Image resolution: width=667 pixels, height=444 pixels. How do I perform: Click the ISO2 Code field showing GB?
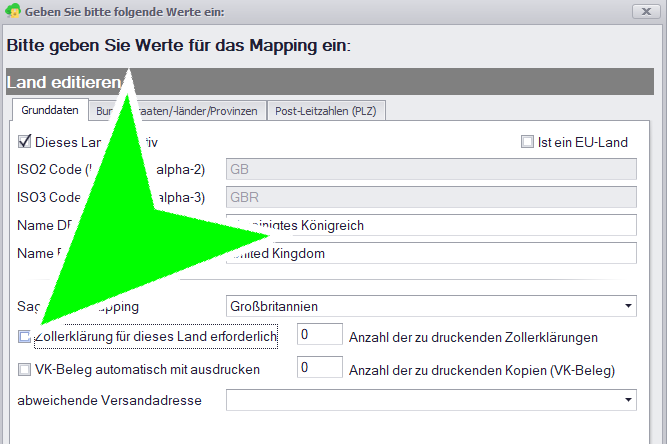(431, 169)
